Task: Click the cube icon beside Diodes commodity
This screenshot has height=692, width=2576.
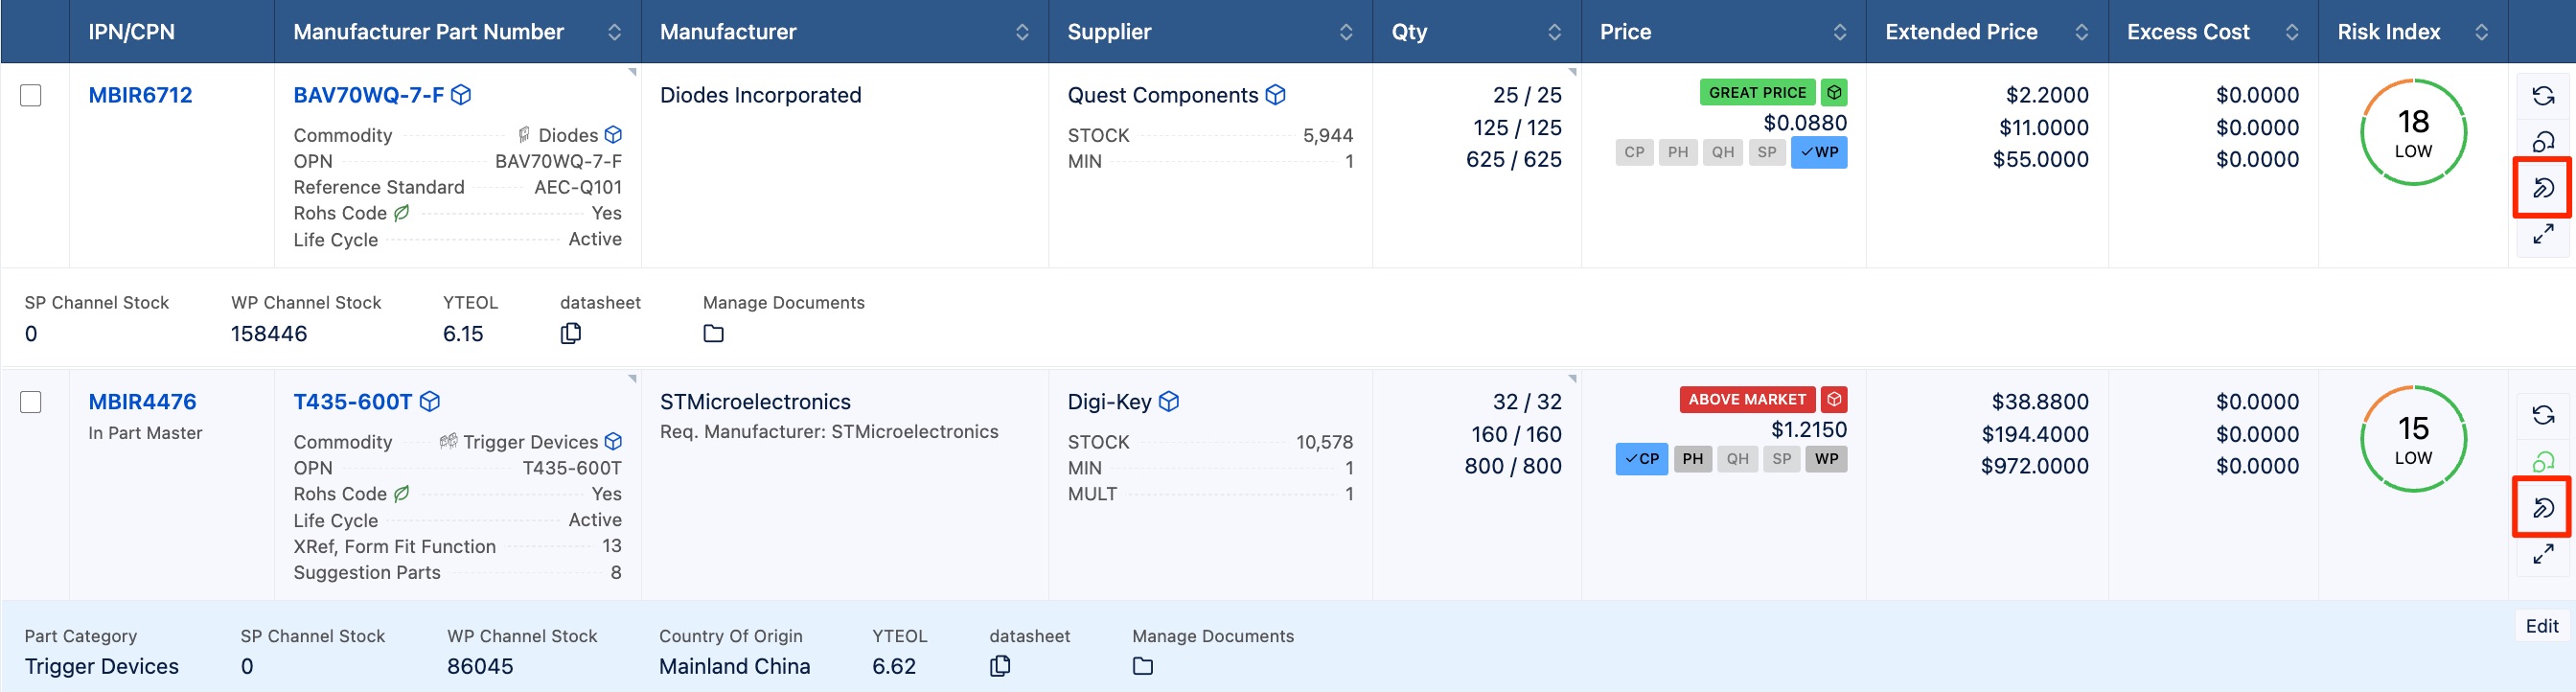Action: [x=614, y=135]
